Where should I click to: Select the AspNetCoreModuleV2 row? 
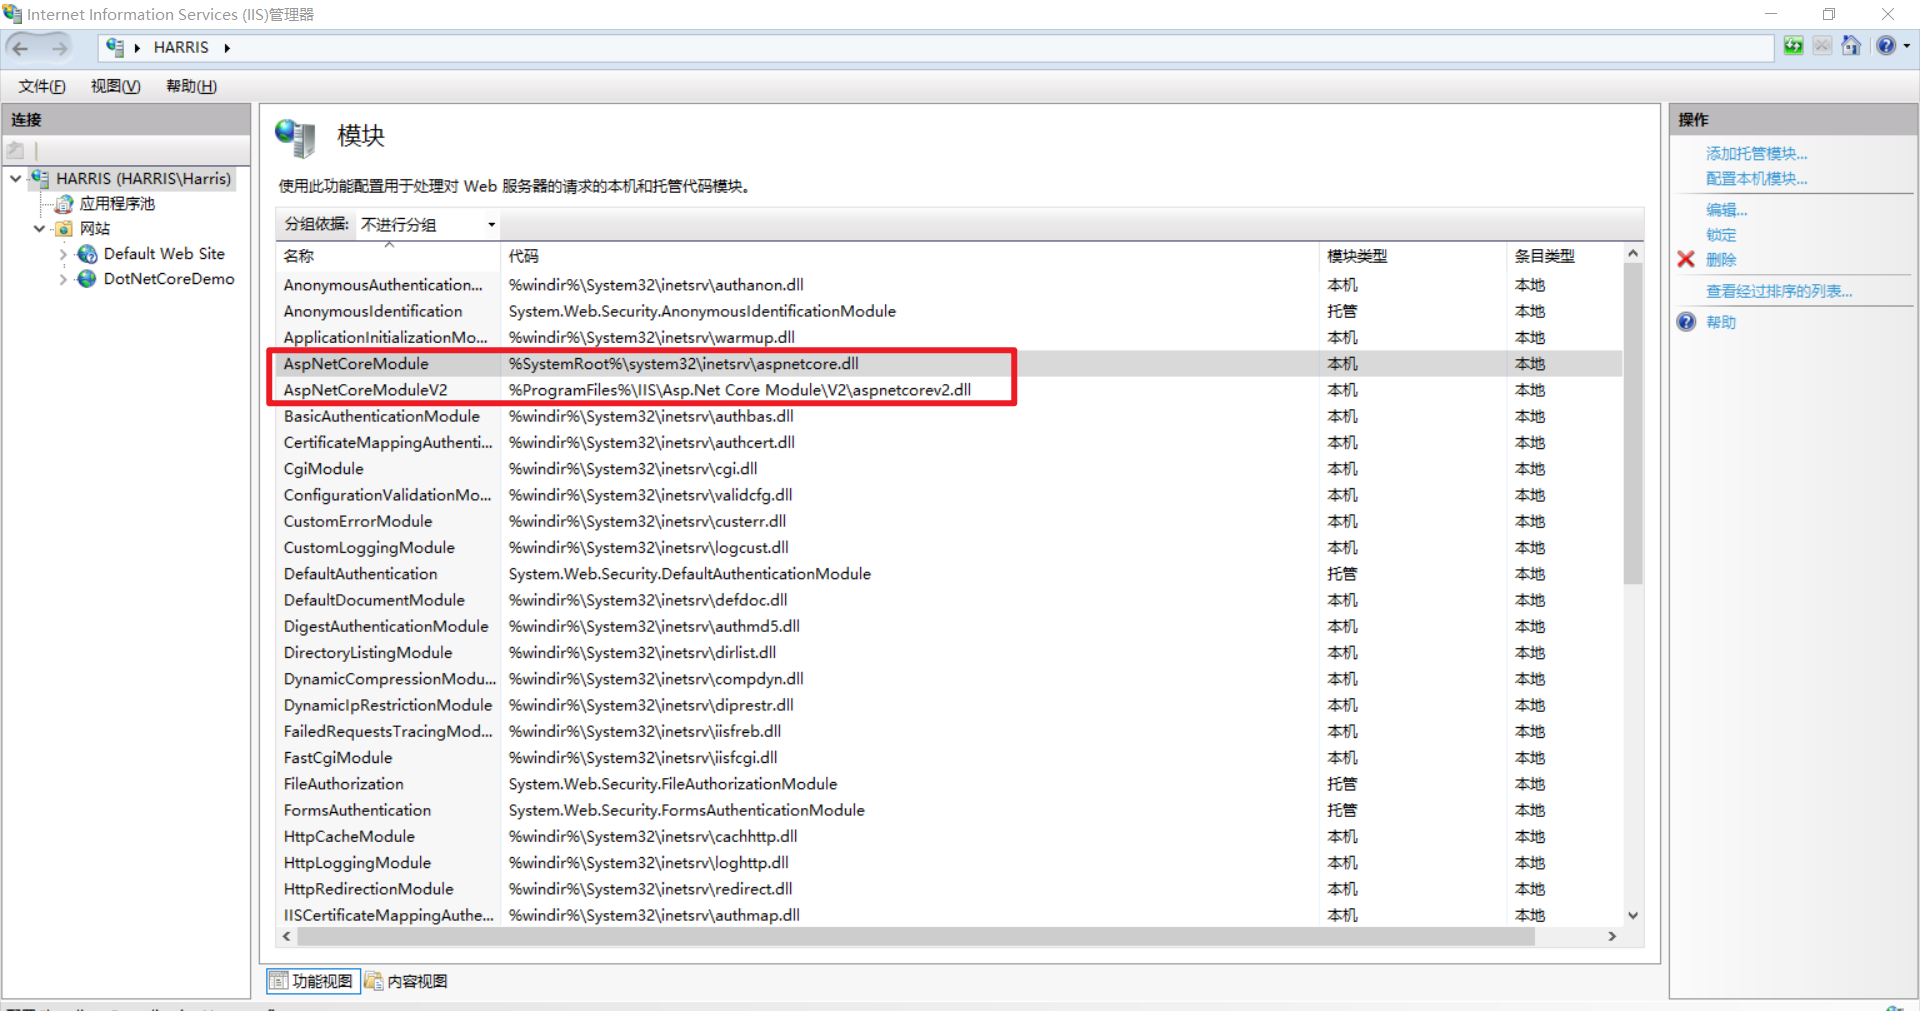coord(949,390)
